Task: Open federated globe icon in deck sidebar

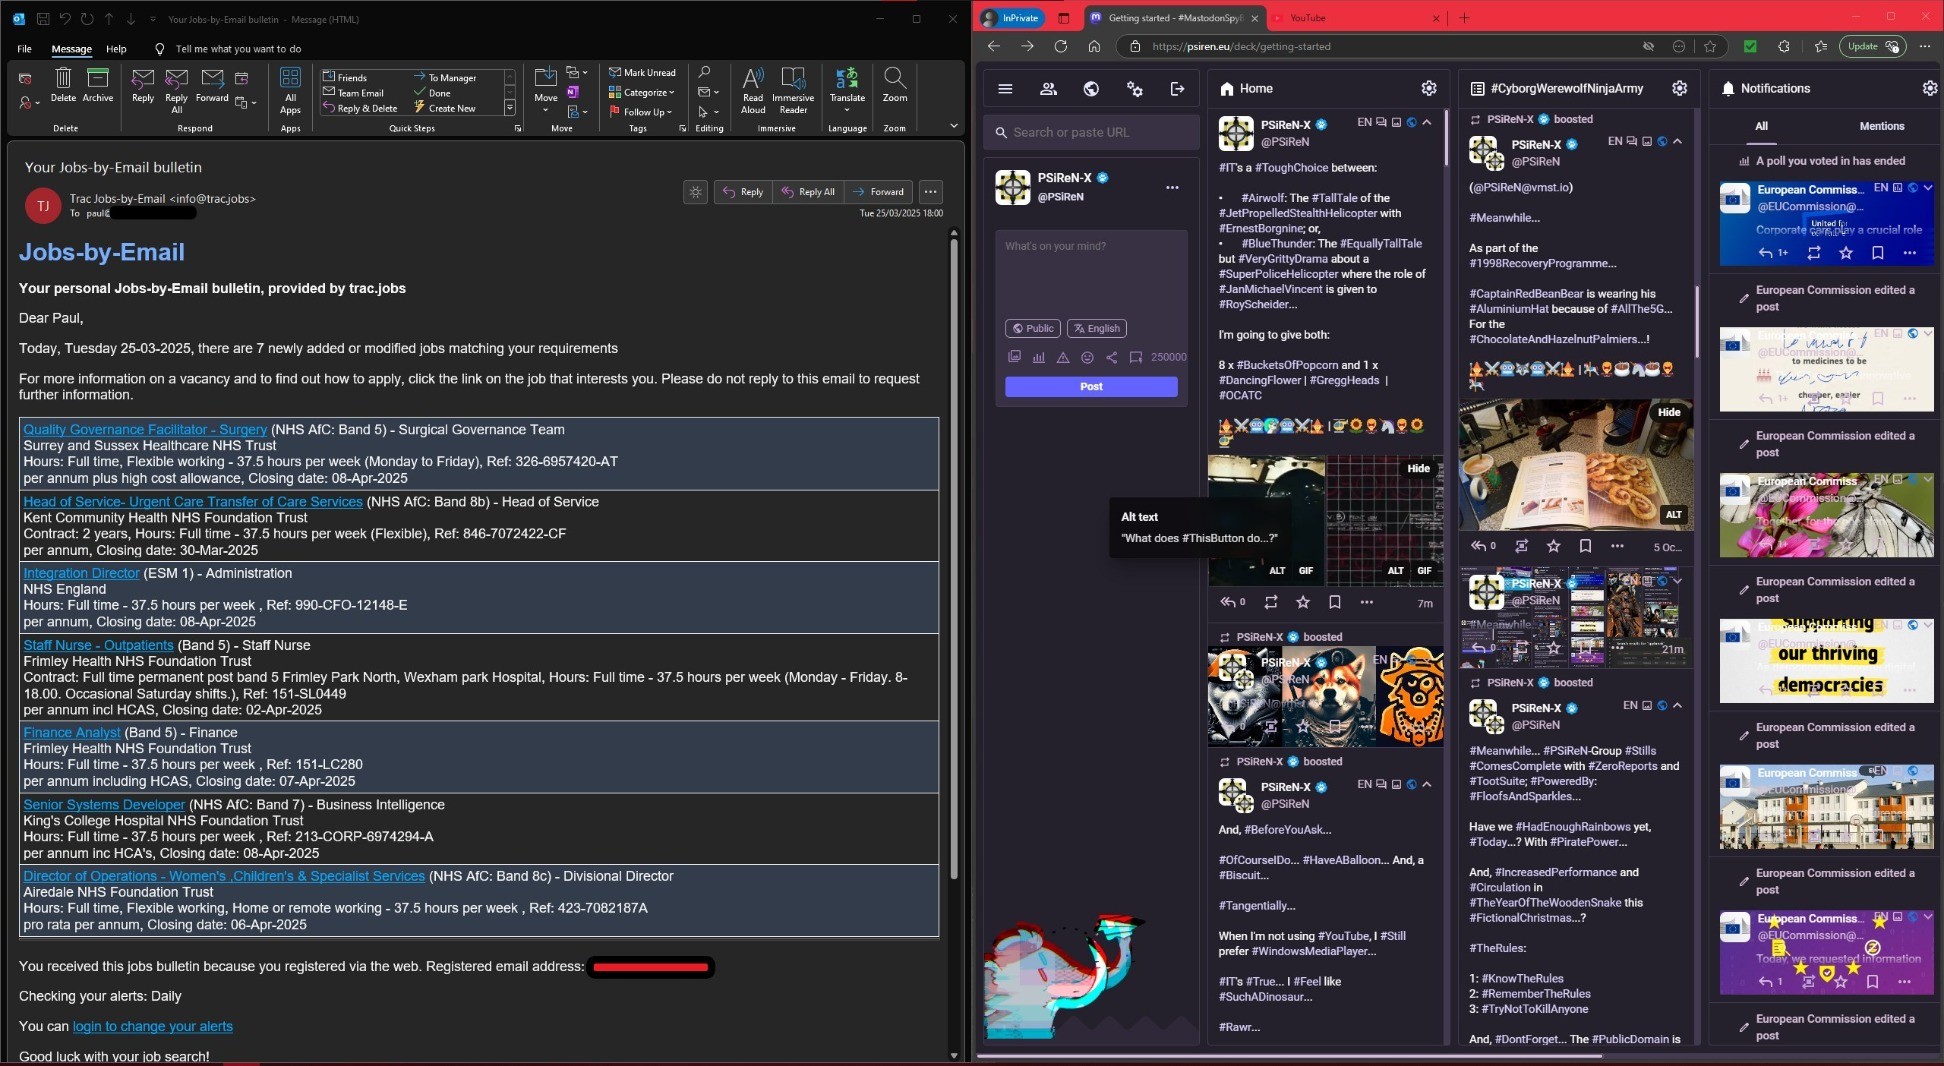Action: click(x=1091, y=89)
